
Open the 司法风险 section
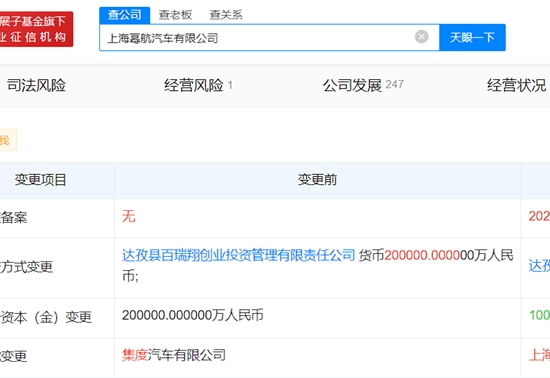pos(36,85)
